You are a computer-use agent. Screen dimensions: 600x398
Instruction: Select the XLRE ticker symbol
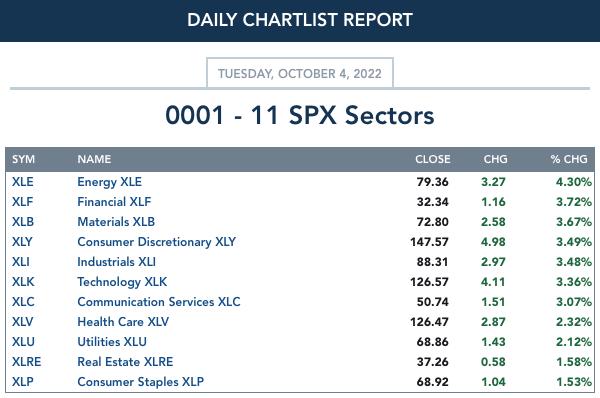point(26,362)
